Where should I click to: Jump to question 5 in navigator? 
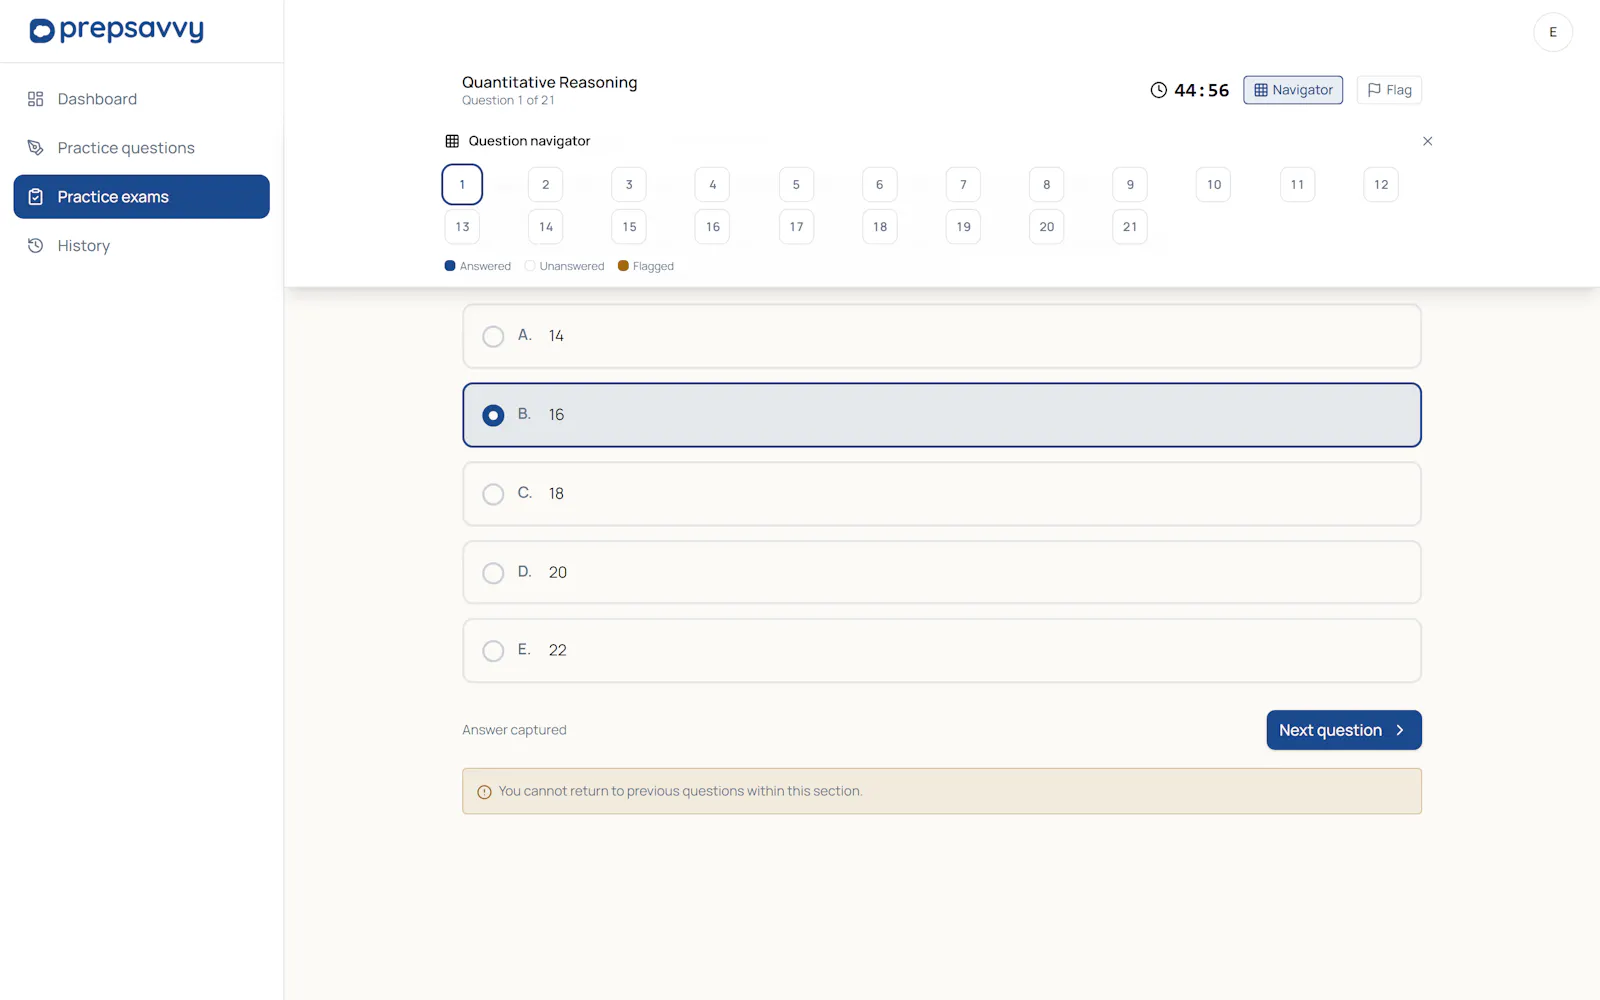coord(796,184)
